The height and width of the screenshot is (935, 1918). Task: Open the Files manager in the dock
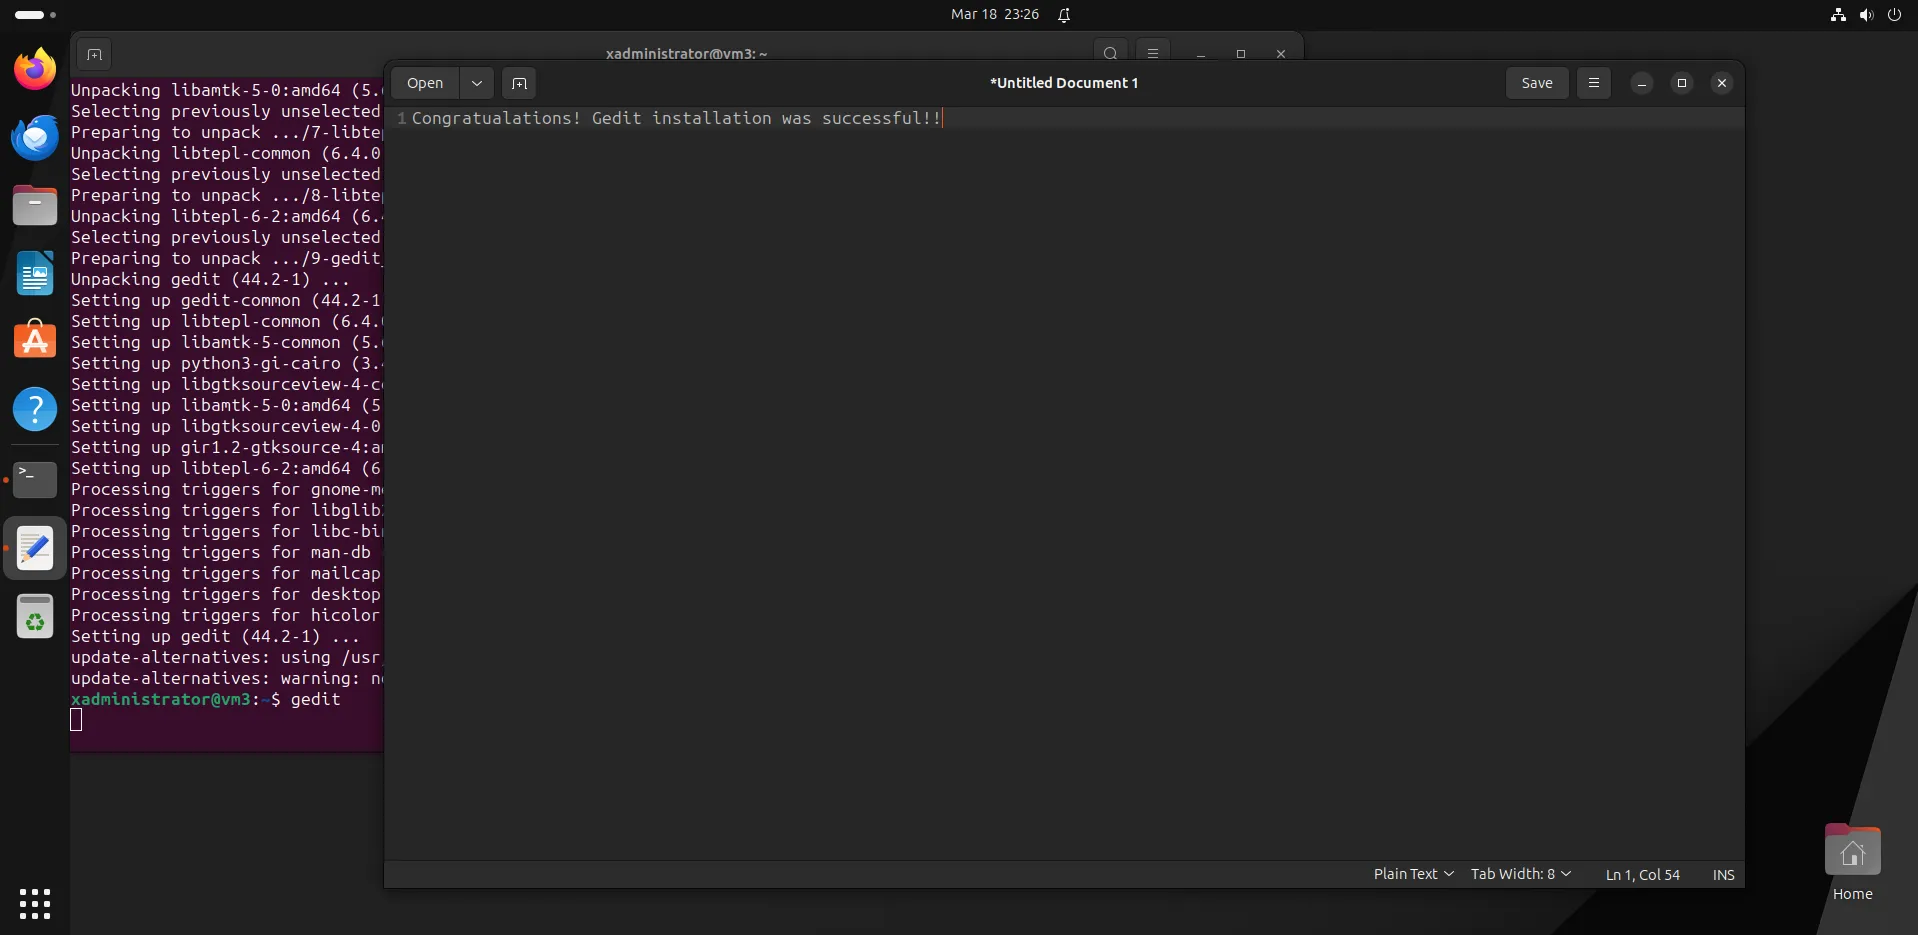click(35, 205)
